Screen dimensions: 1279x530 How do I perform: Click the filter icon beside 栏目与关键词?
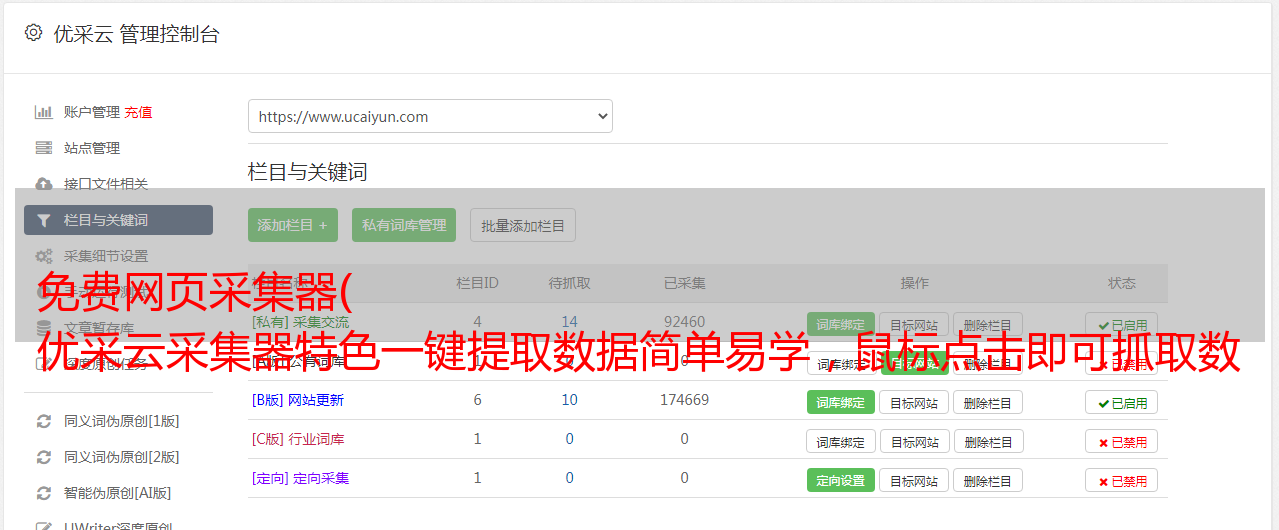click(44, 220)
